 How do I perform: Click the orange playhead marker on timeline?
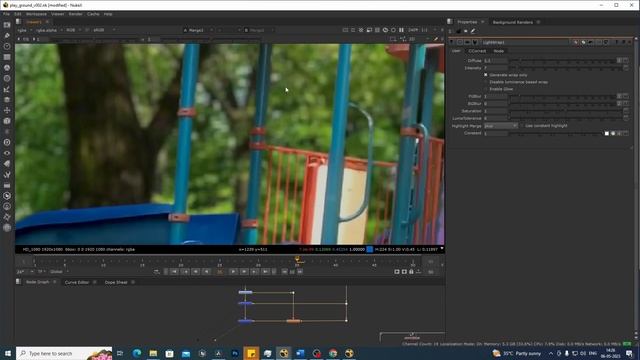click(x=298, y=259)
